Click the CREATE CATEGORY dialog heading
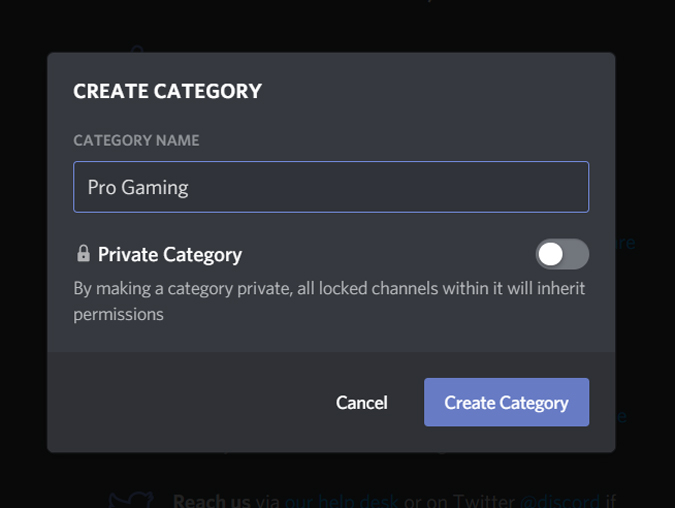The image size is (675, 508). pos(167,91)
